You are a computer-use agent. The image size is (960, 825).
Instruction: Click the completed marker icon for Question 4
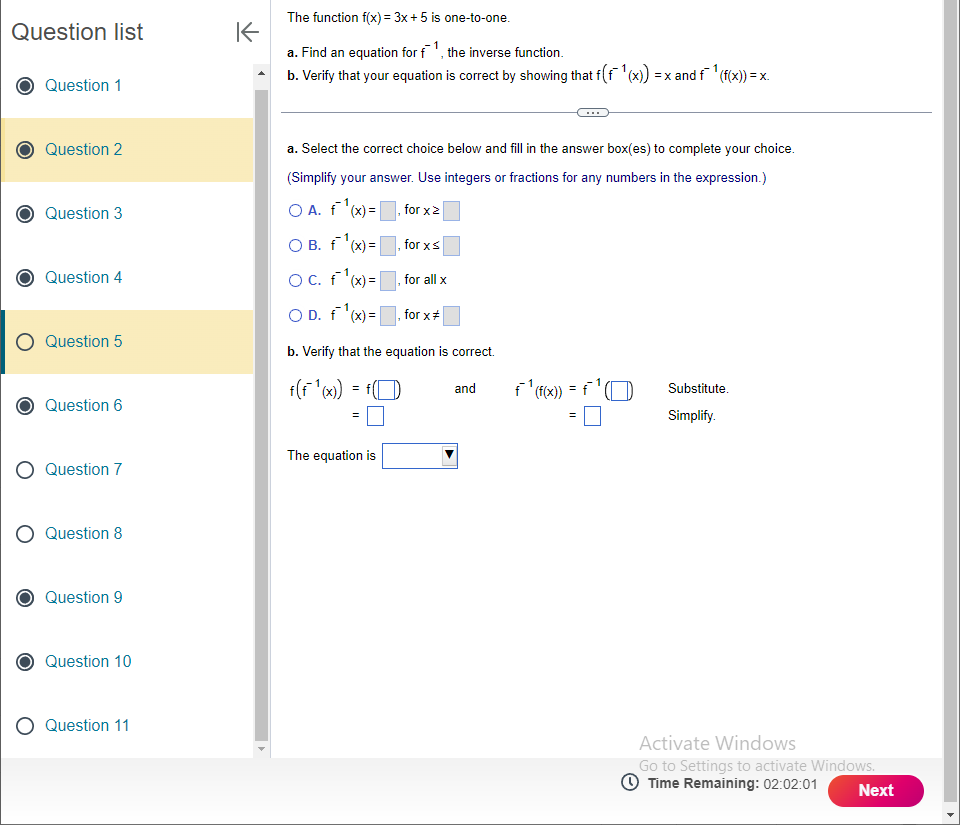(x=24, y=277)
